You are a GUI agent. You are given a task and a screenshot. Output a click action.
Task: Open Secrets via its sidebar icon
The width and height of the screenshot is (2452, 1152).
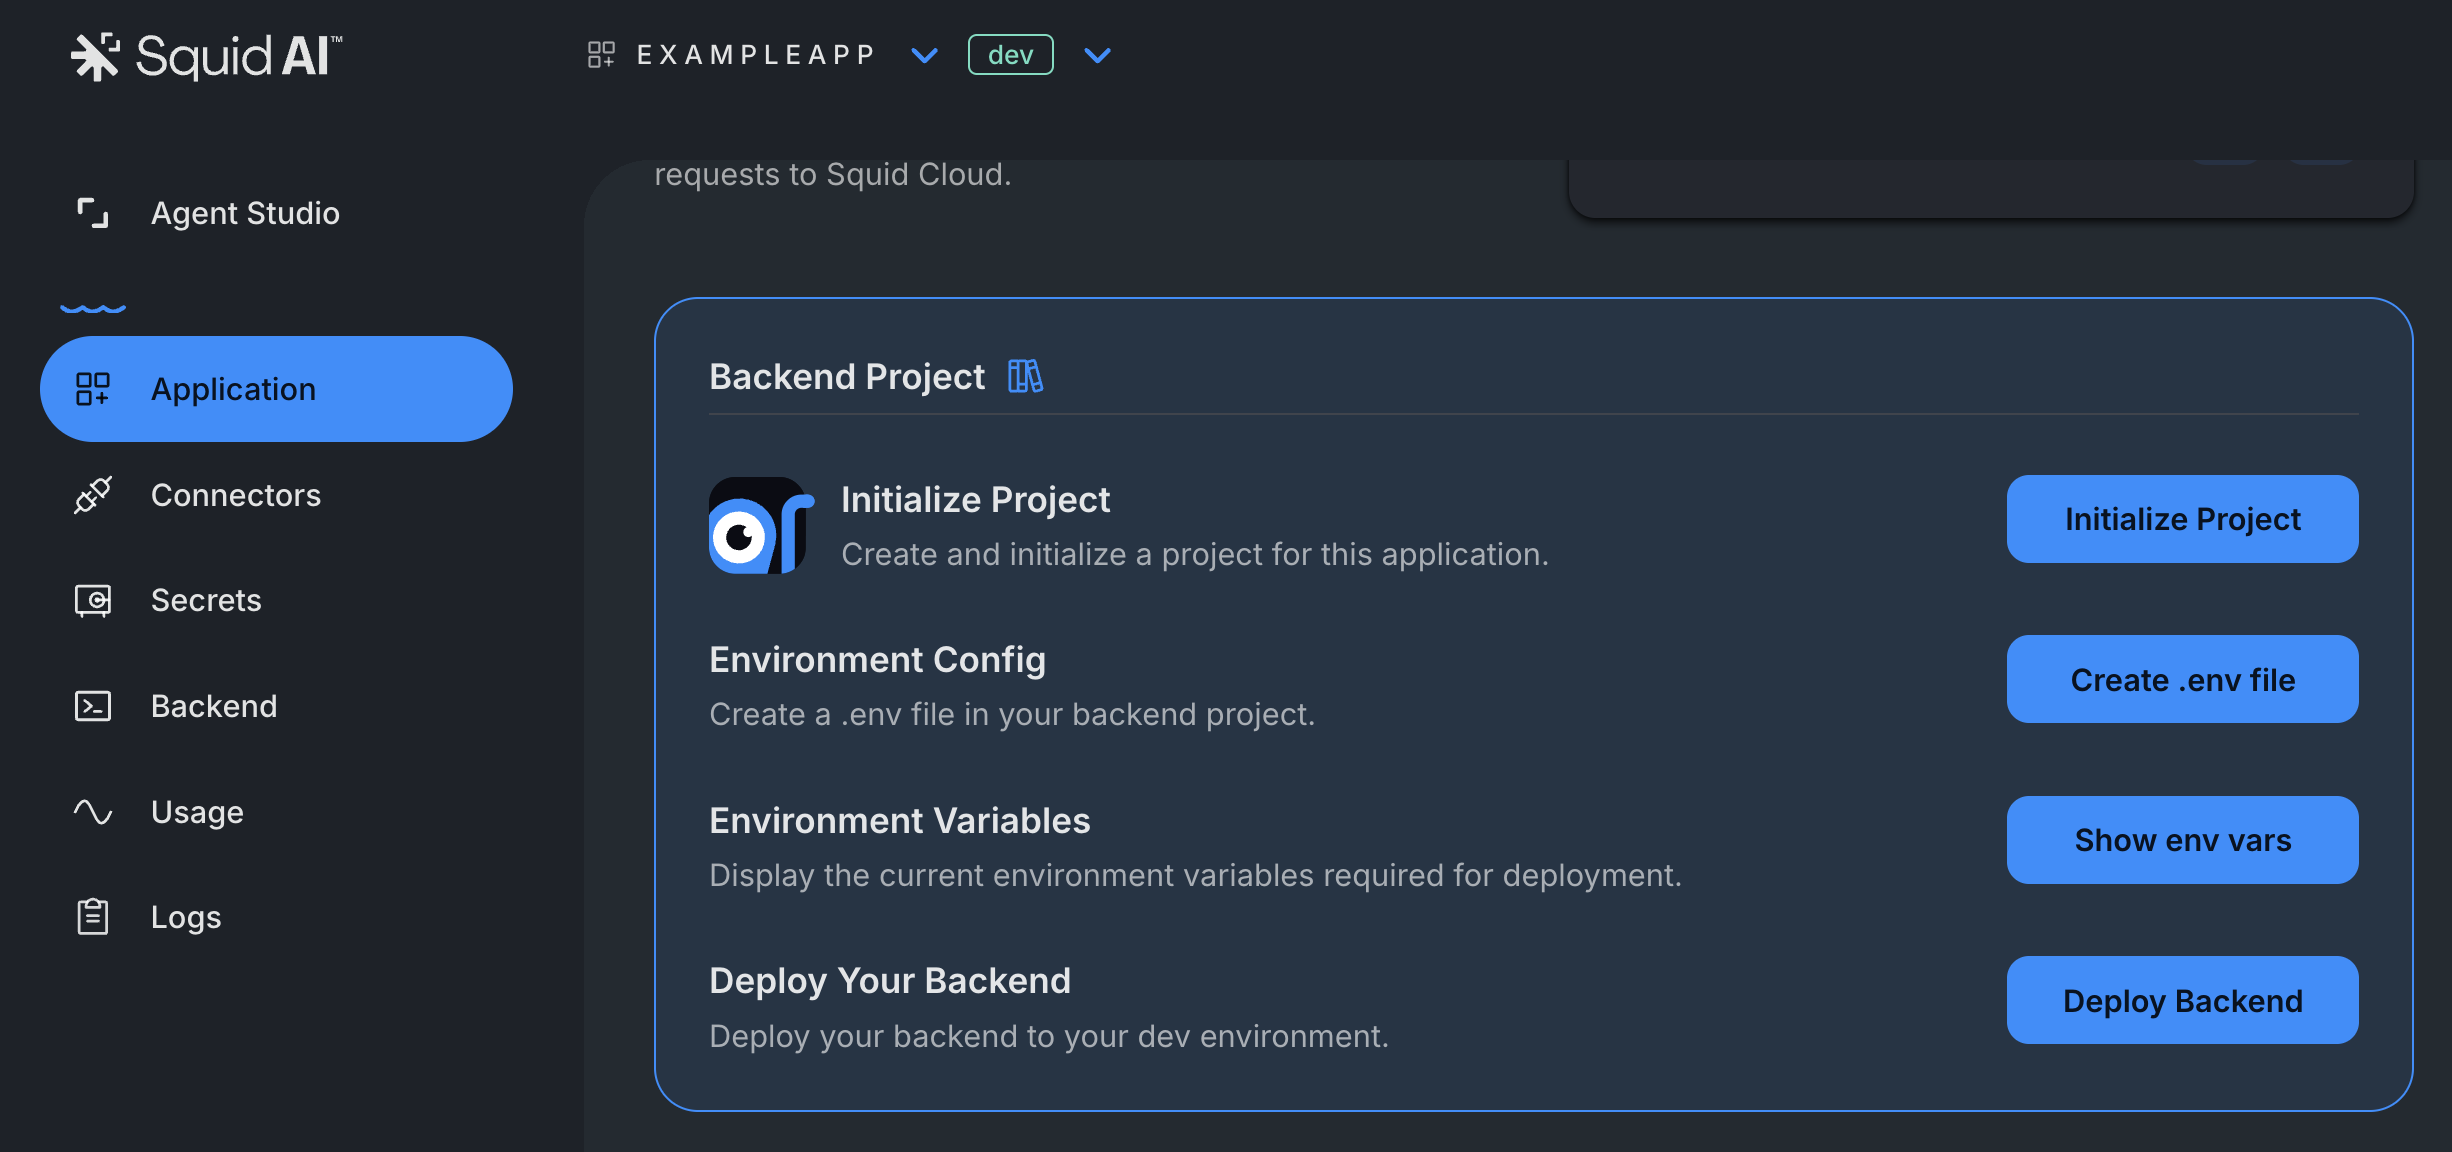pyautogui.click(x=92, y=600)
